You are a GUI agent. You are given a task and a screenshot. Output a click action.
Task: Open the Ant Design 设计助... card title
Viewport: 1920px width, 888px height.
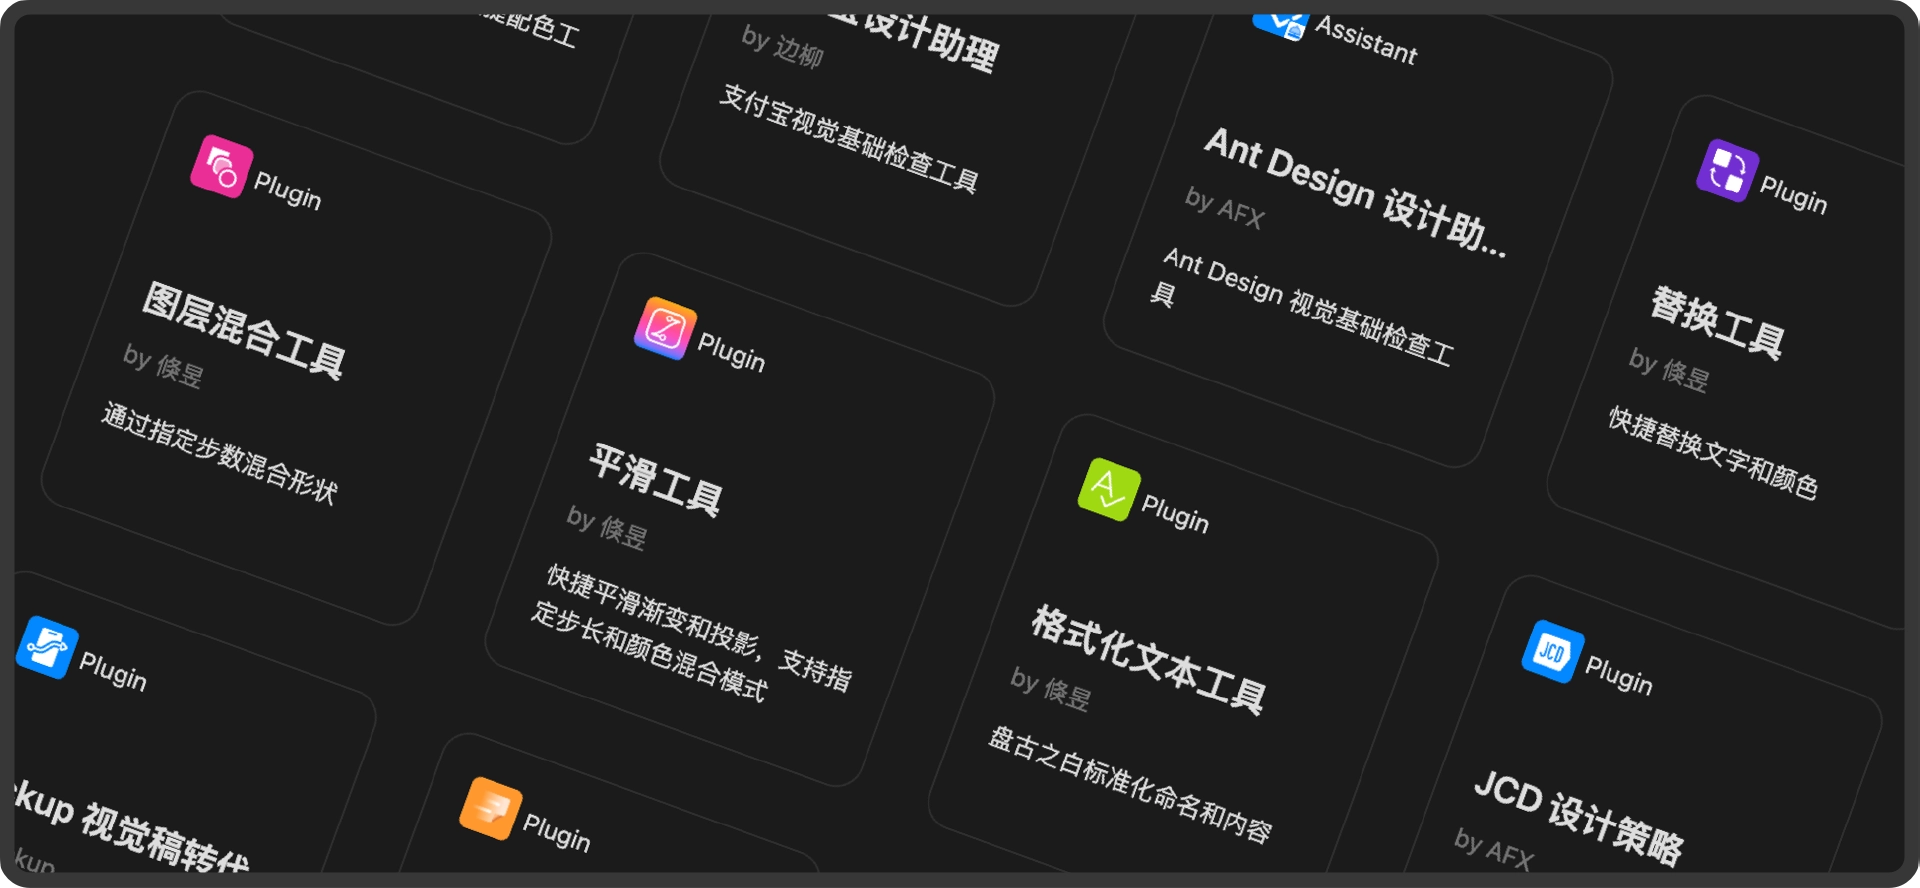click(1354, 193)
